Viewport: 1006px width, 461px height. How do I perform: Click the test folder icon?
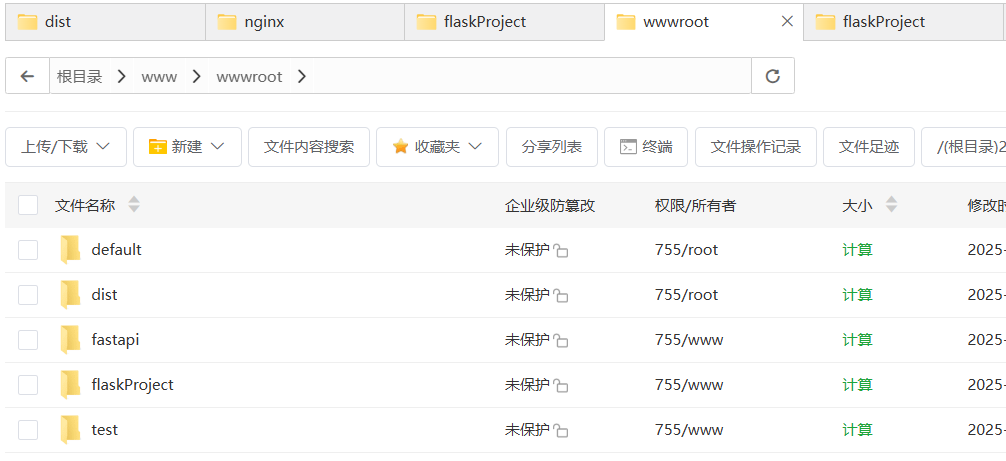click(70, 429)
